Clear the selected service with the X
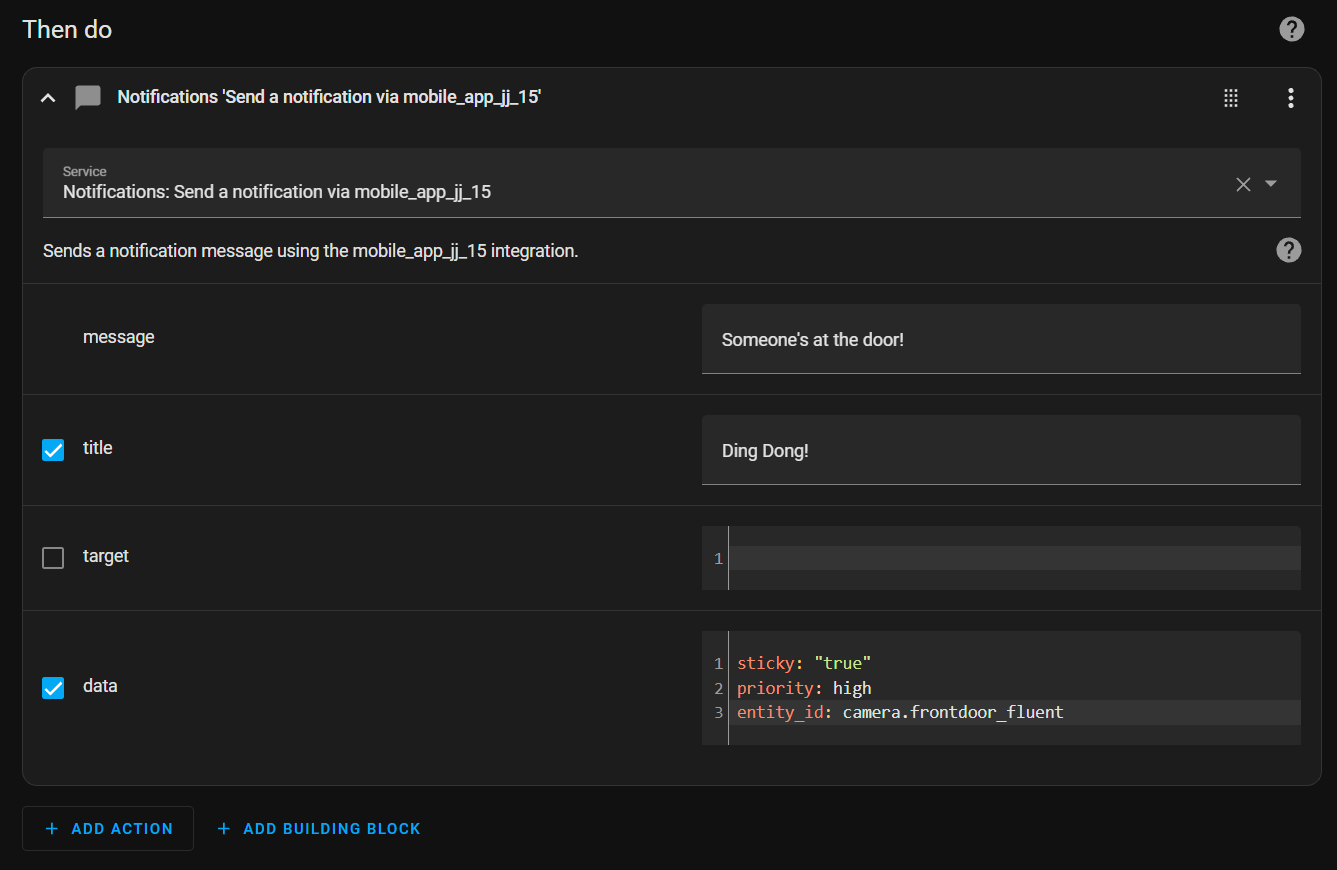Screen dimensions: 1337x870 (x=1243, y=184)
